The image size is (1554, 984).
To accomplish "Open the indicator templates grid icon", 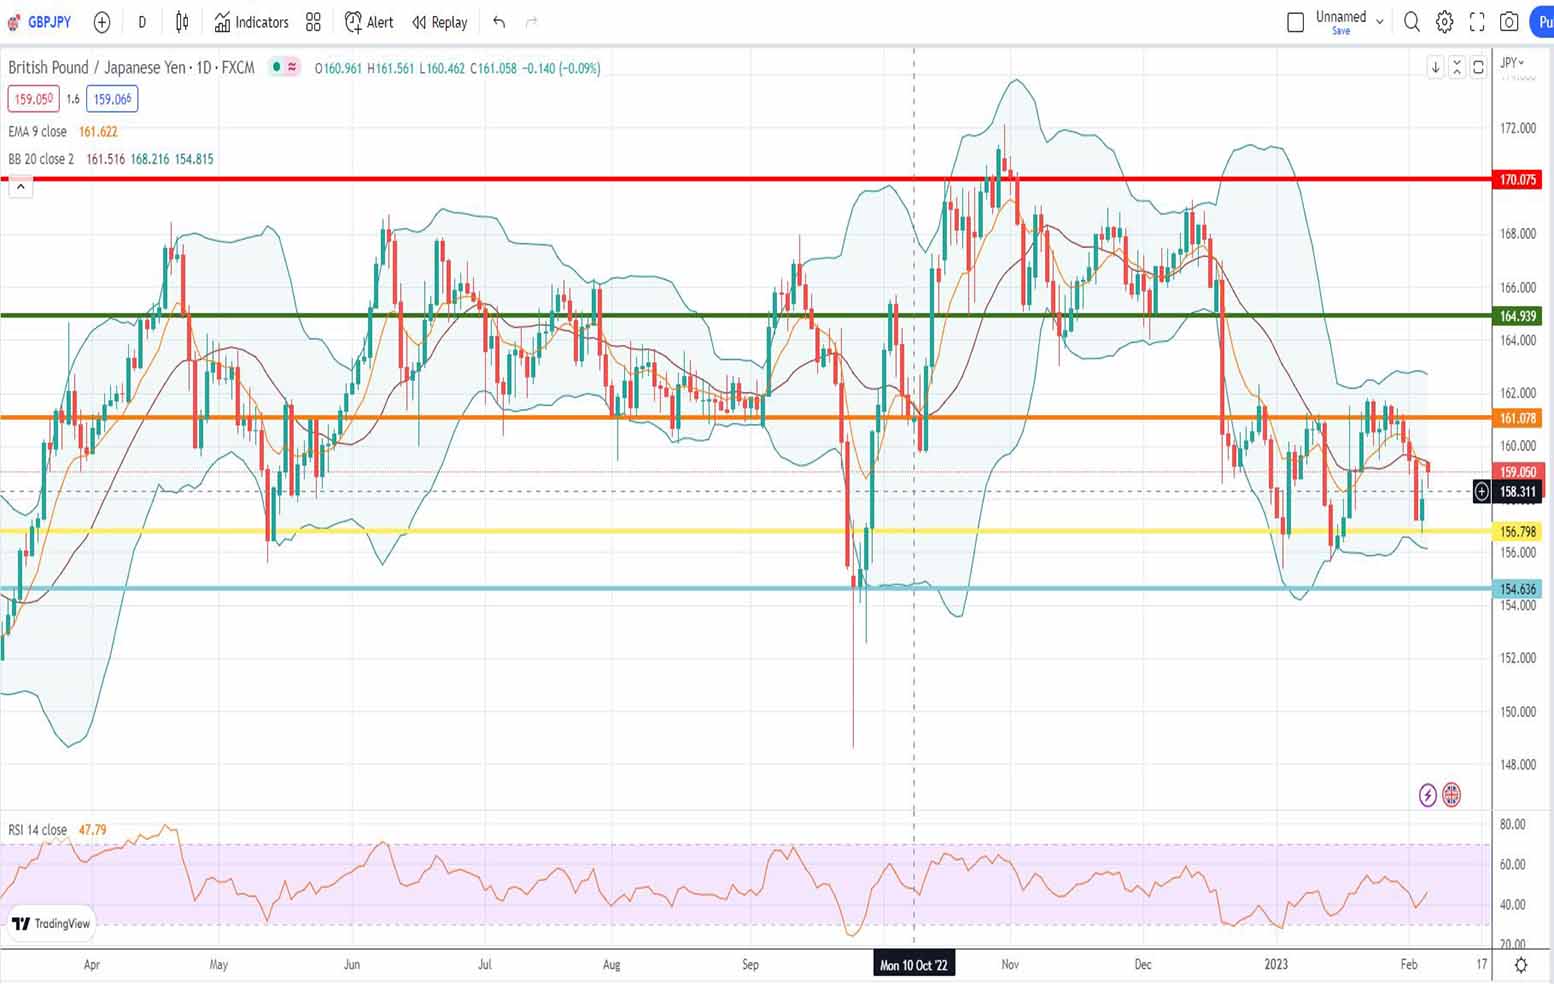I will pos(313,22).
